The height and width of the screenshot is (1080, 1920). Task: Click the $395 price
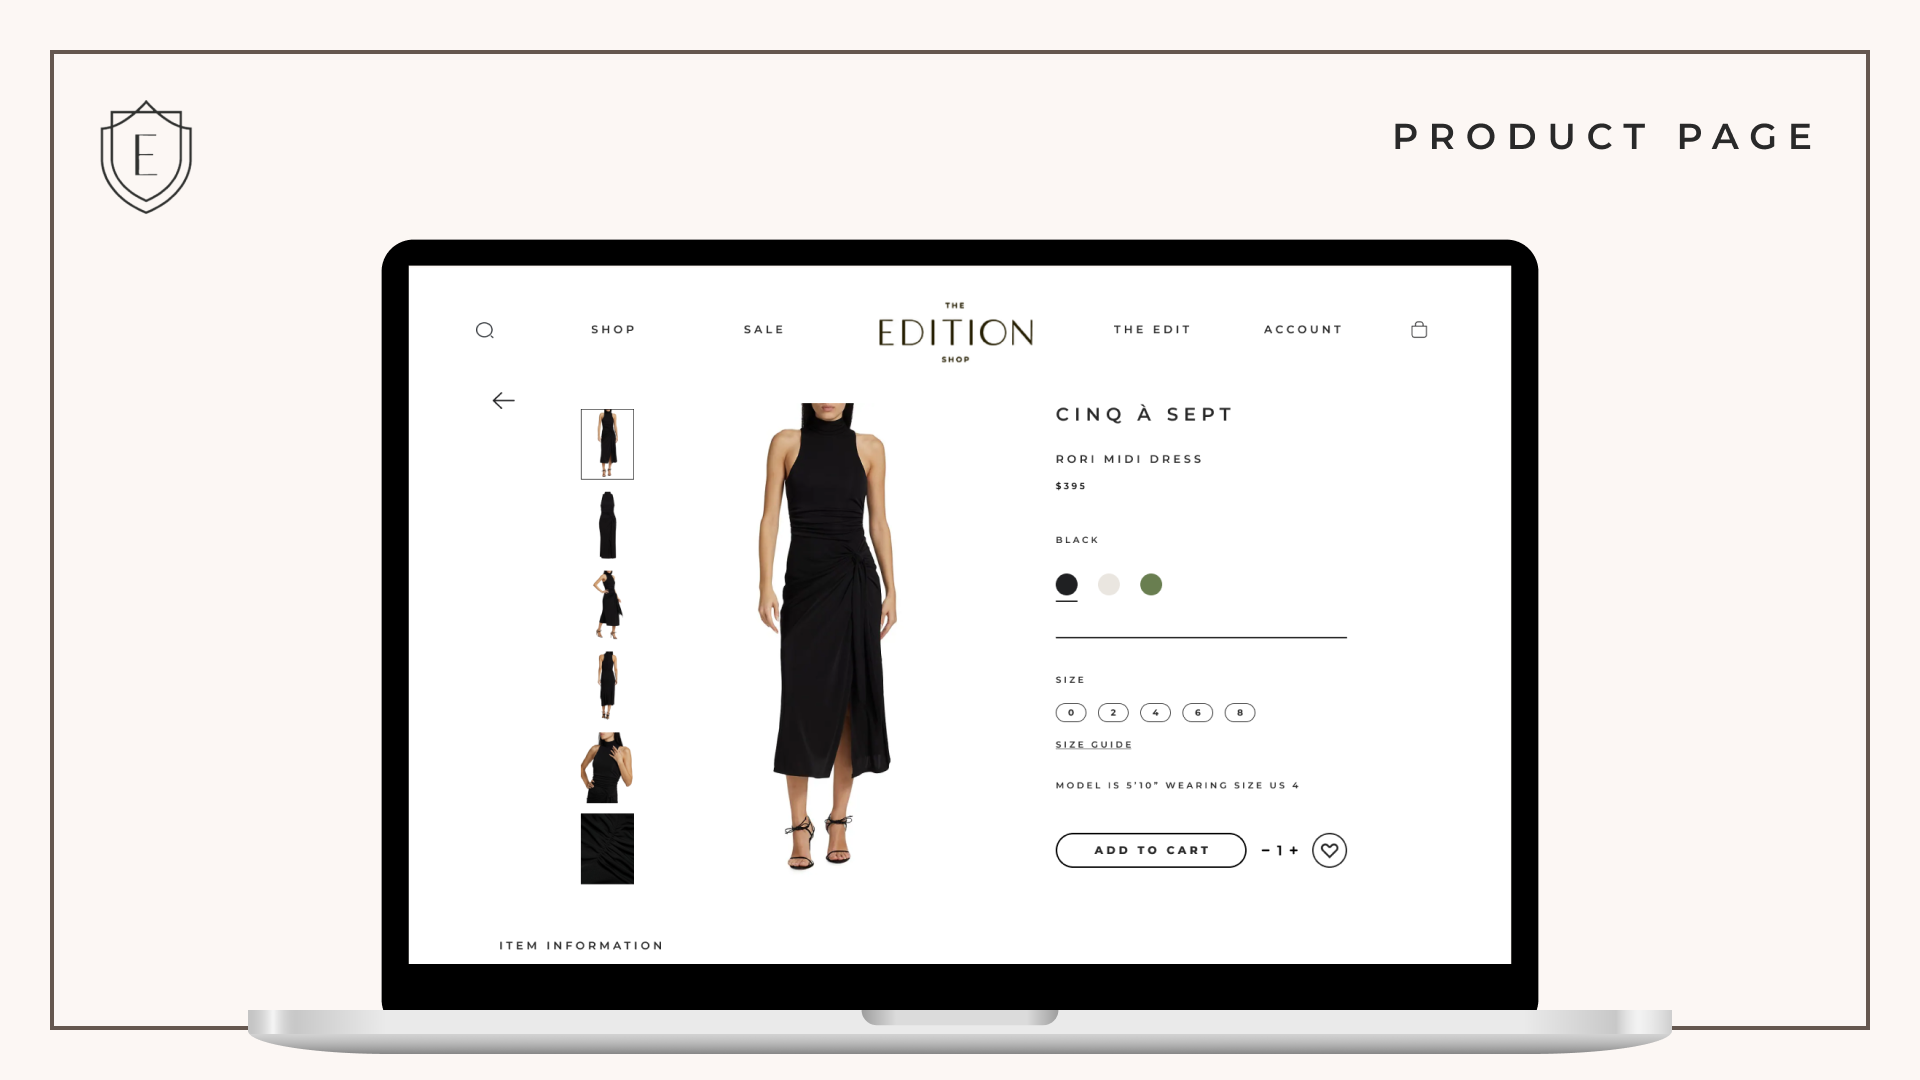[x=1071, y=486]
